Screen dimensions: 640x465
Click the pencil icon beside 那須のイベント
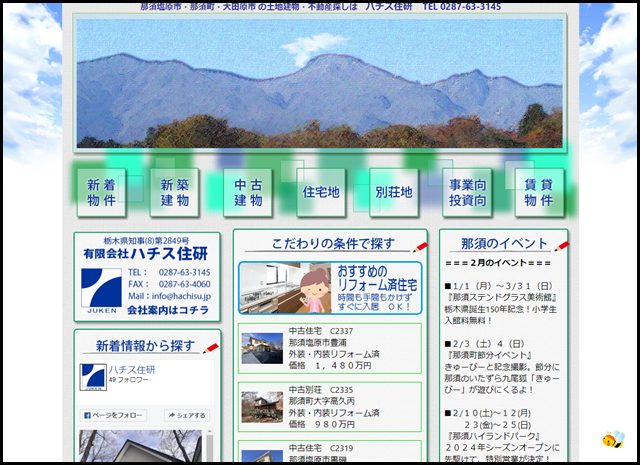(x=562, y=246)
